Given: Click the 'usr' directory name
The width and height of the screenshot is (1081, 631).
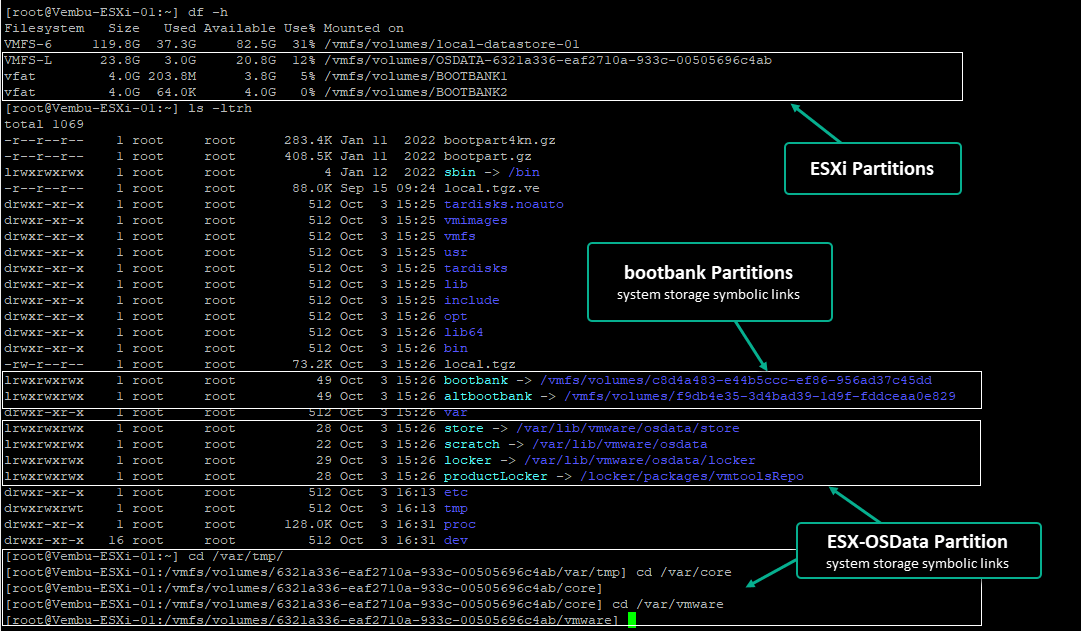Looking at the screenshot, I should point(456,252).
